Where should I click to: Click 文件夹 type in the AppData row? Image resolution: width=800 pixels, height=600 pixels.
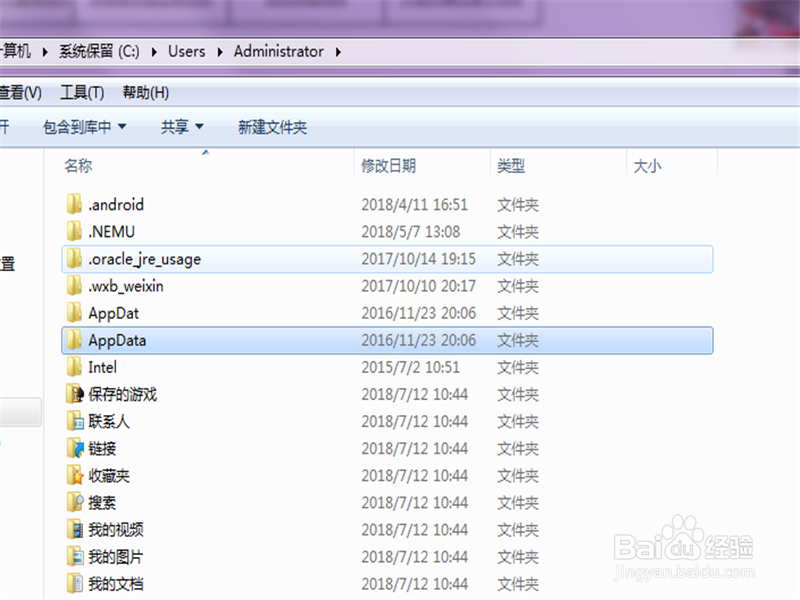coord(518,340)
